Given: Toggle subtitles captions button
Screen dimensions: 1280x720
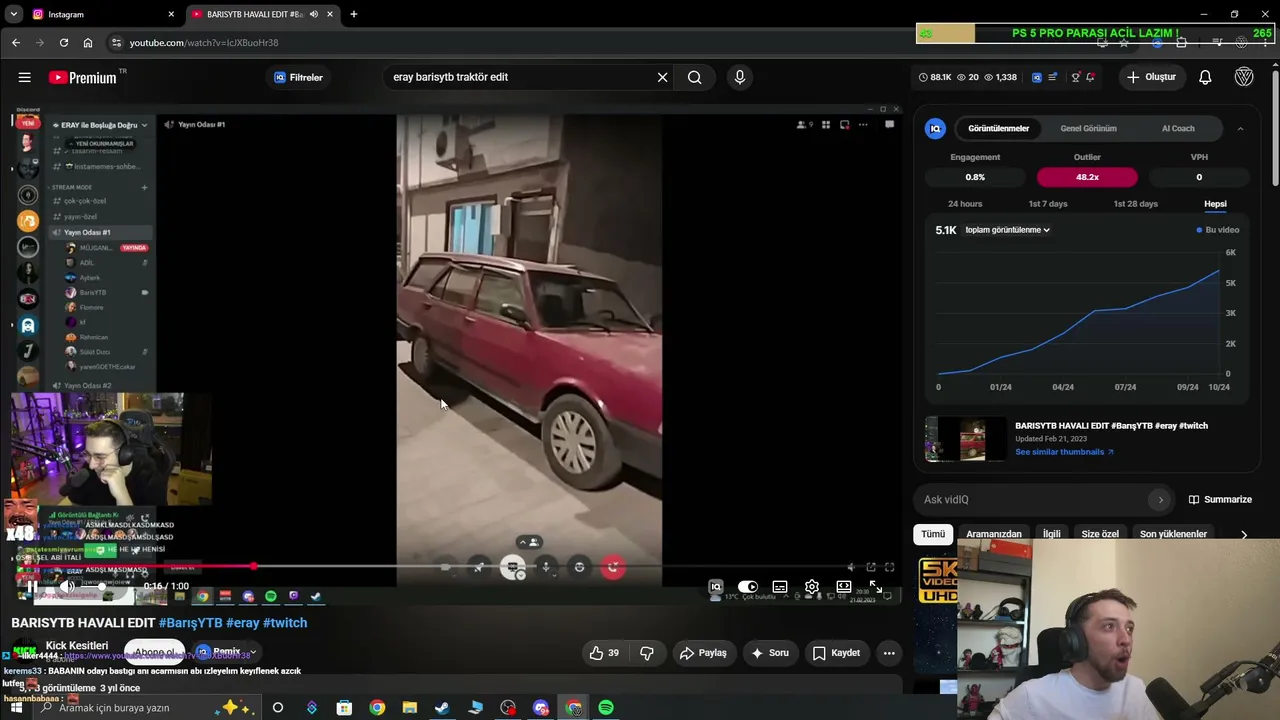Looking at the screenshot, I should point(780,587).
